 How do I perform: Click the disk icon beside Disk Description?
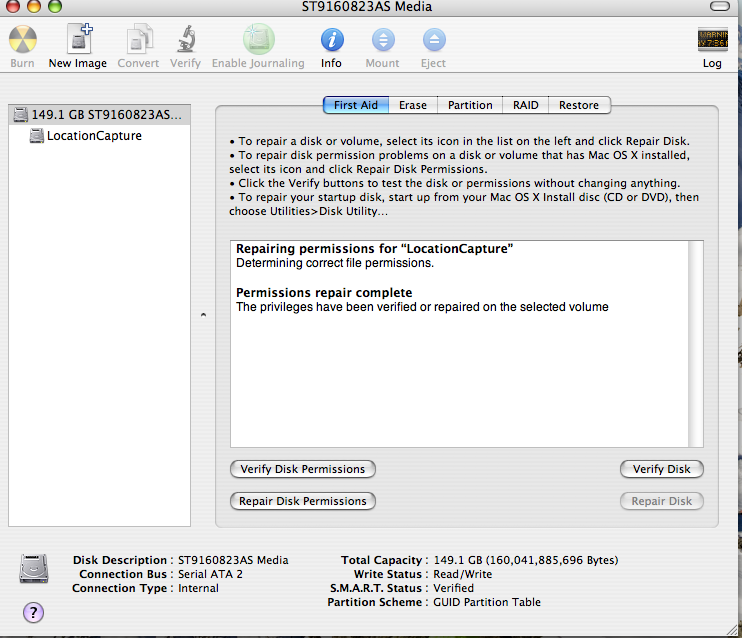click(x=34, y=568)
